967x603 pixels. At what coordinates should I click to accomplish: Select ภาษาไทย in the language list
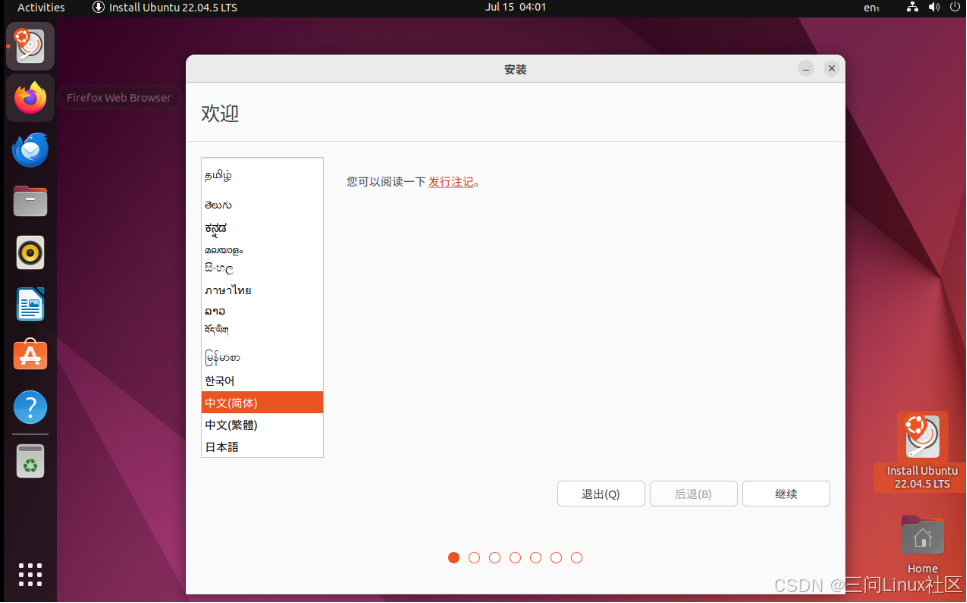[262, 290]
